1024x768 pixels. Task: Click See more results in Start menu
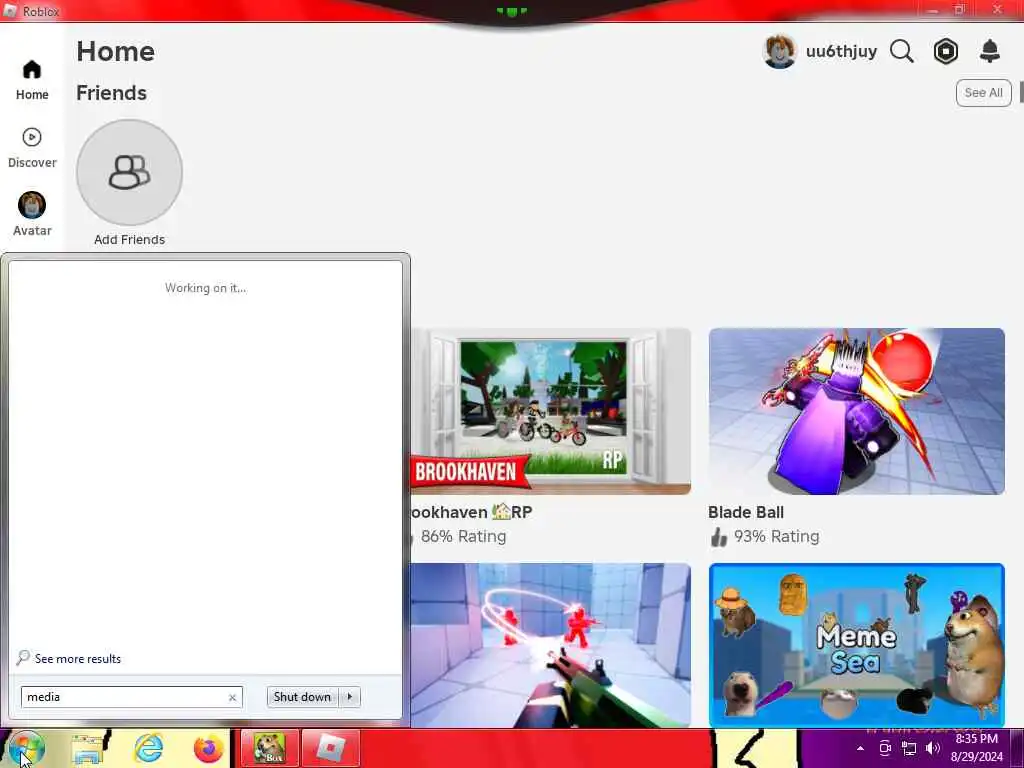pyautogui.click(x=78, y=658)
